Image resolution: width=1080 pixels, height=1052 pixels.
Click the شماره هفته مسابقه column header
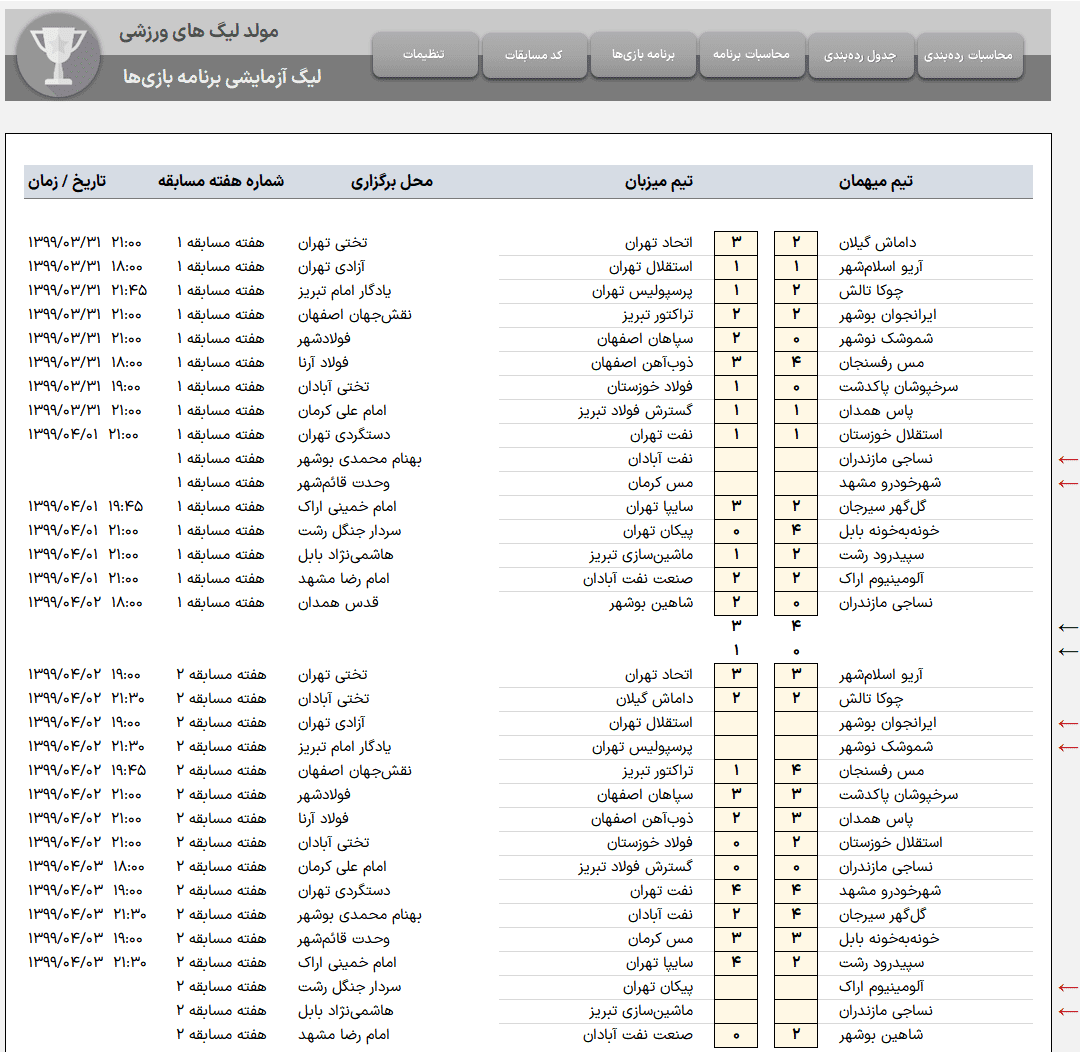tap(221, 181)
